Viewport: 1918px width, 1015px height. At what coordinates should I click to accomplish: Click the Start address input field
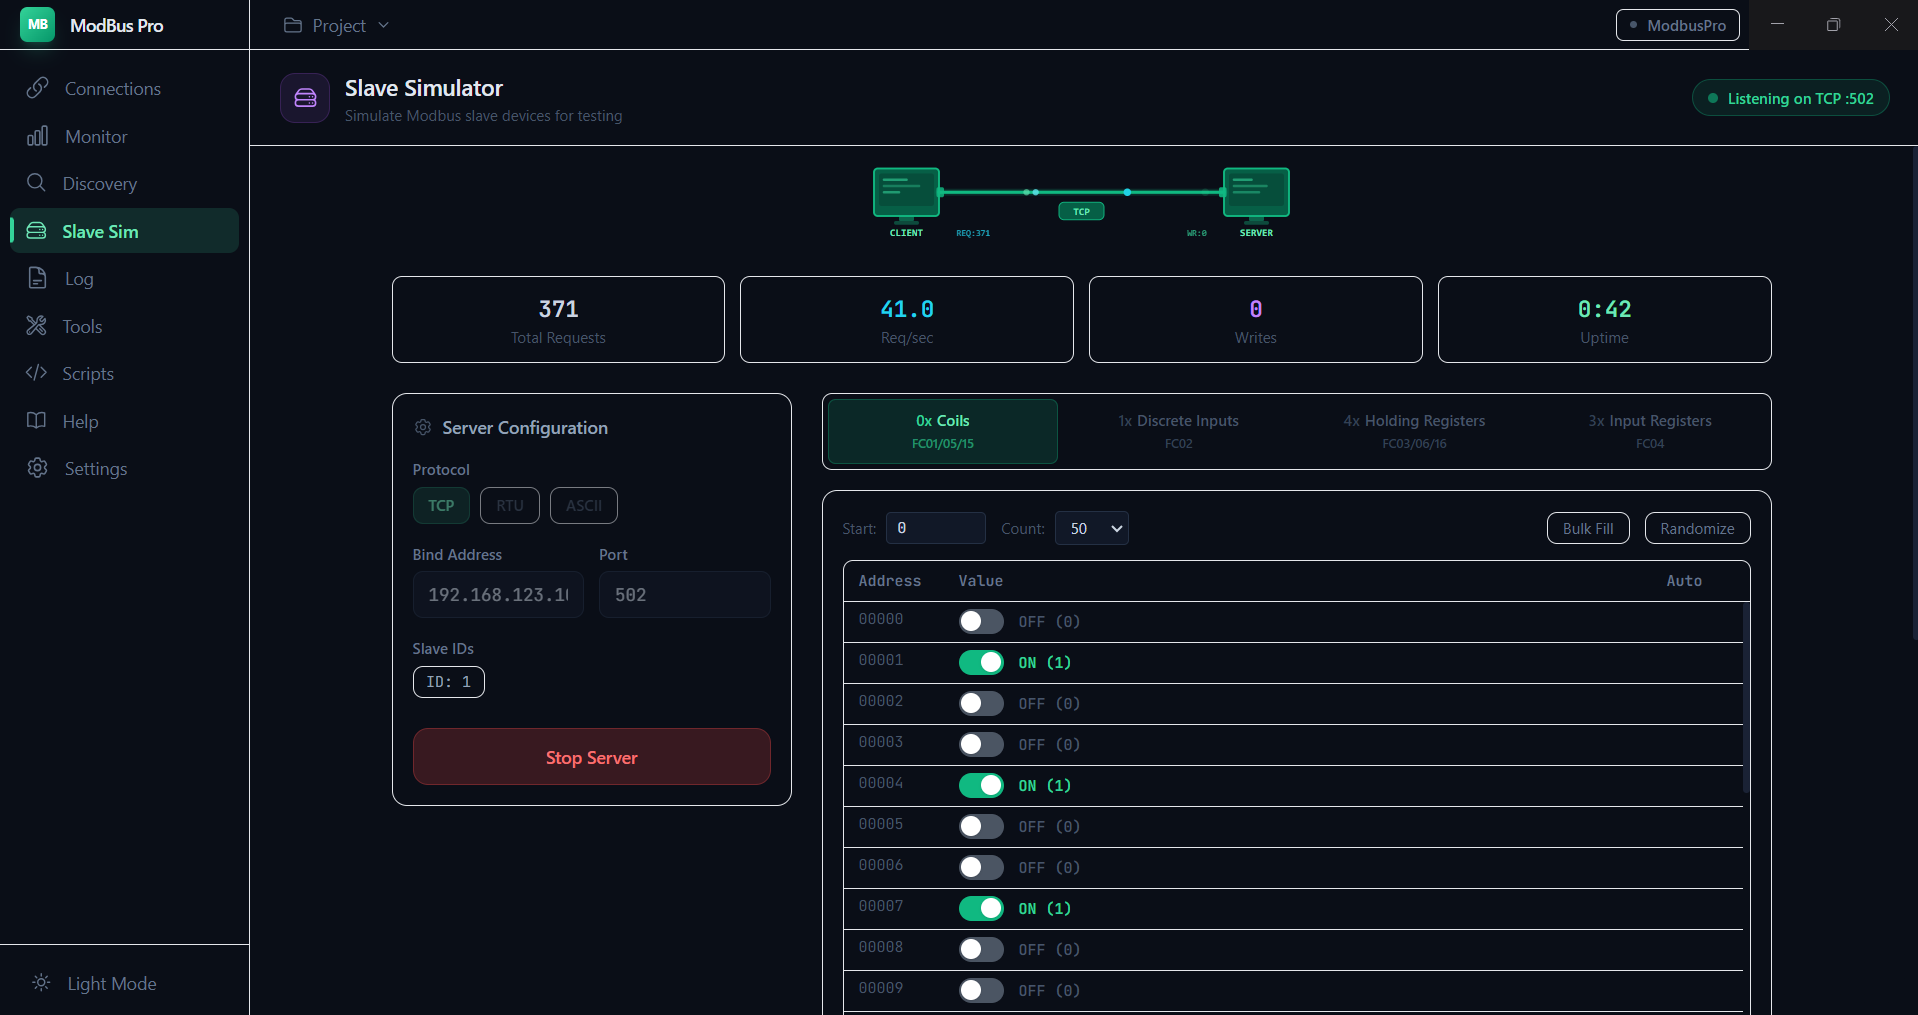coord(936,528)
